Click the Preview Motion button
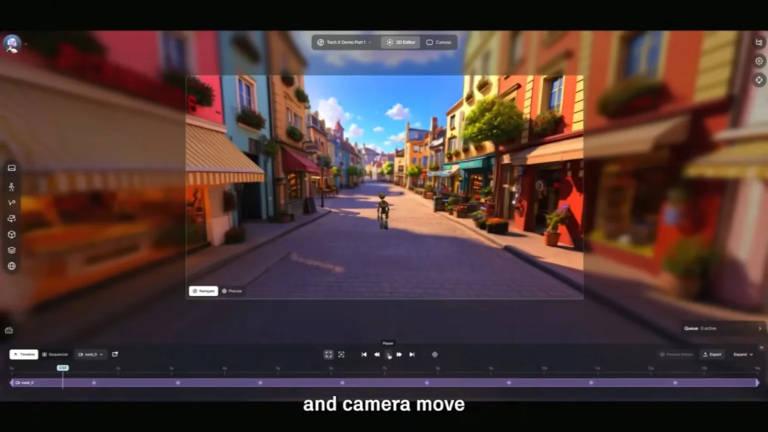Viewport: 768px width, 432px height. point(676,355)
